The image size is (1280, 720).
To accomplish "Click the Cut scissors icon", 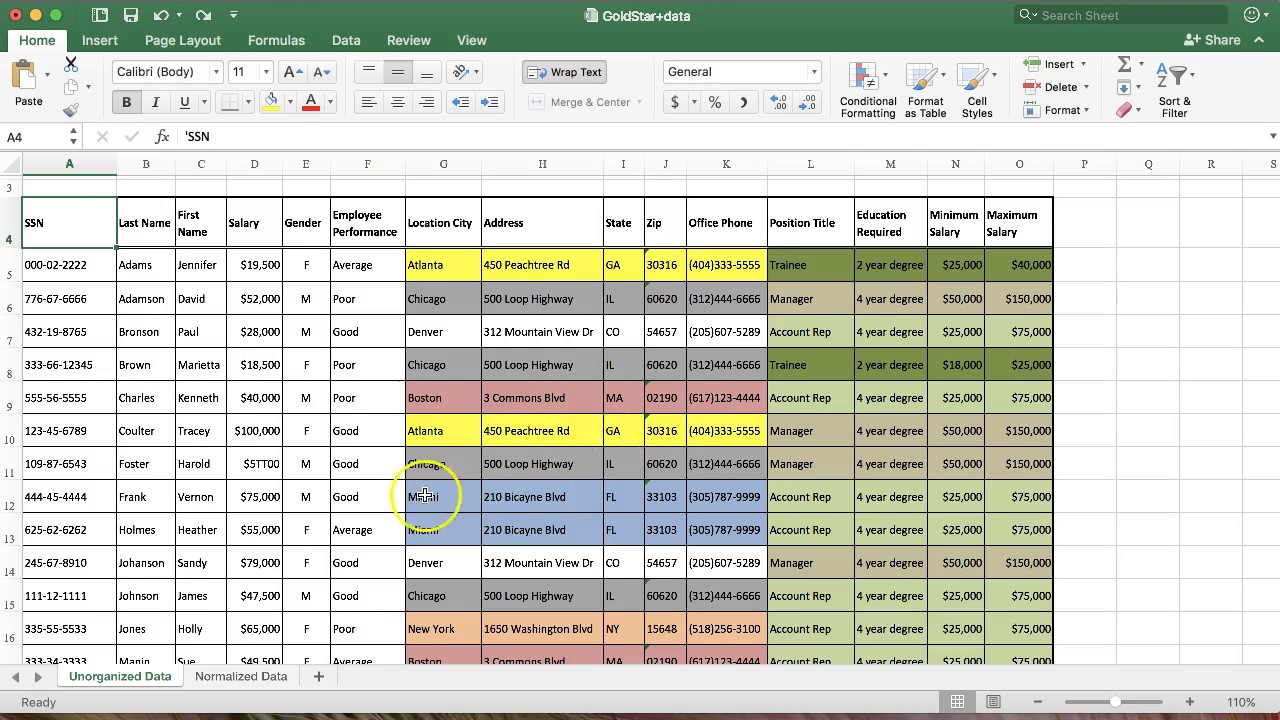I will coord(71,64).
